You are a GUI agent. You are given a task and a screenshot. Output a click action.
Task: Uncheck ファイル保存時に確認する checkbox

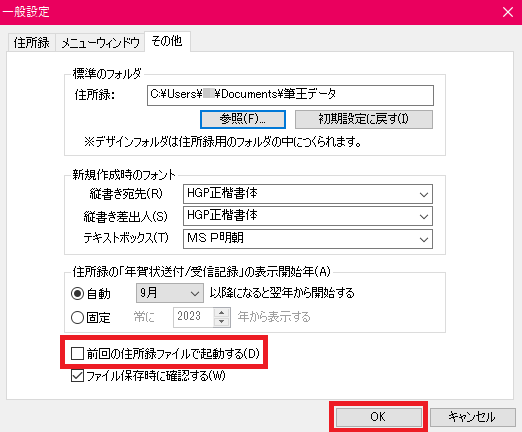(77, 376)
